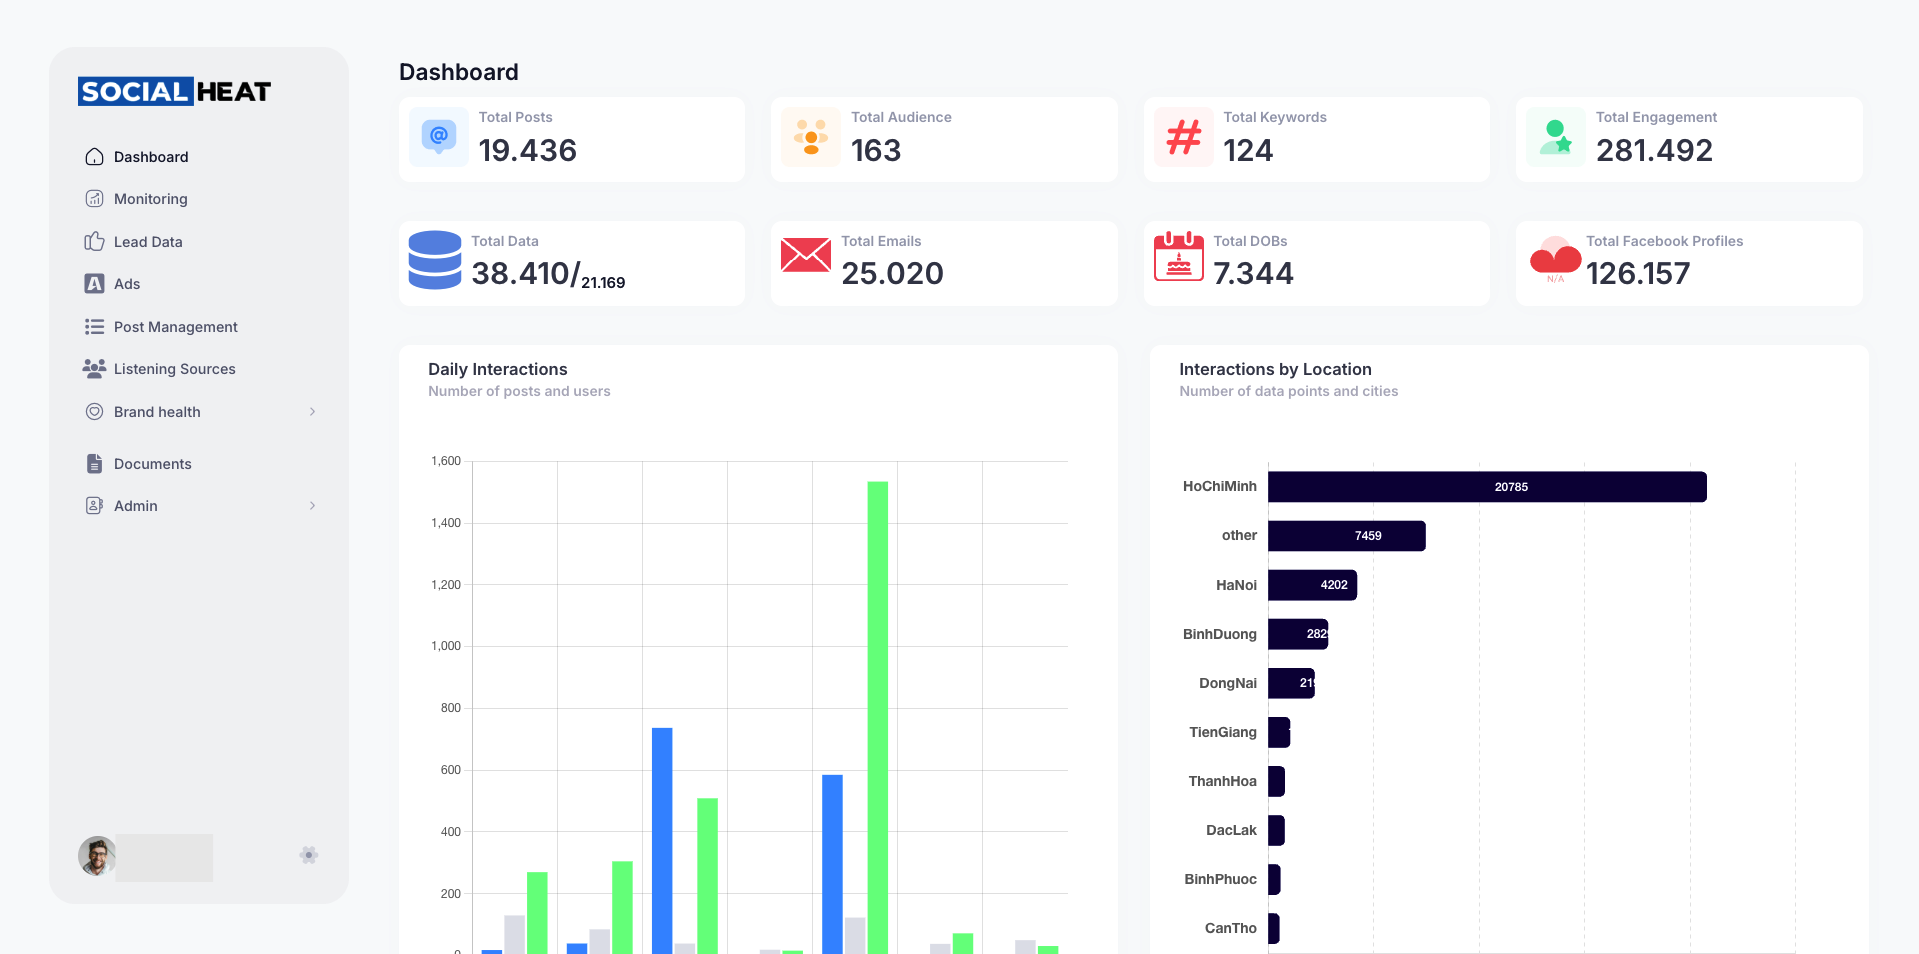Click the Total Data database icon
This screenshot has width=1919, height=954.
pyautogui.click(x=434, y=260)
